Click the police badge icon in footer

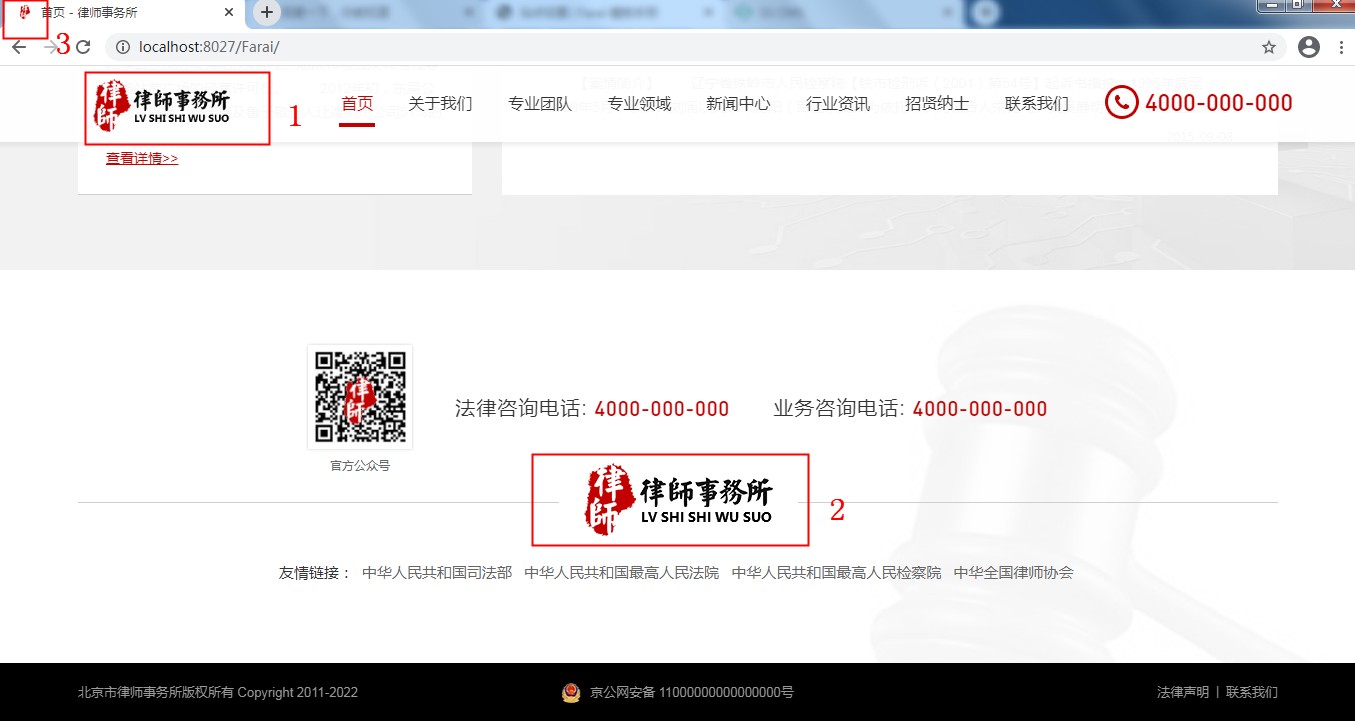571,692
